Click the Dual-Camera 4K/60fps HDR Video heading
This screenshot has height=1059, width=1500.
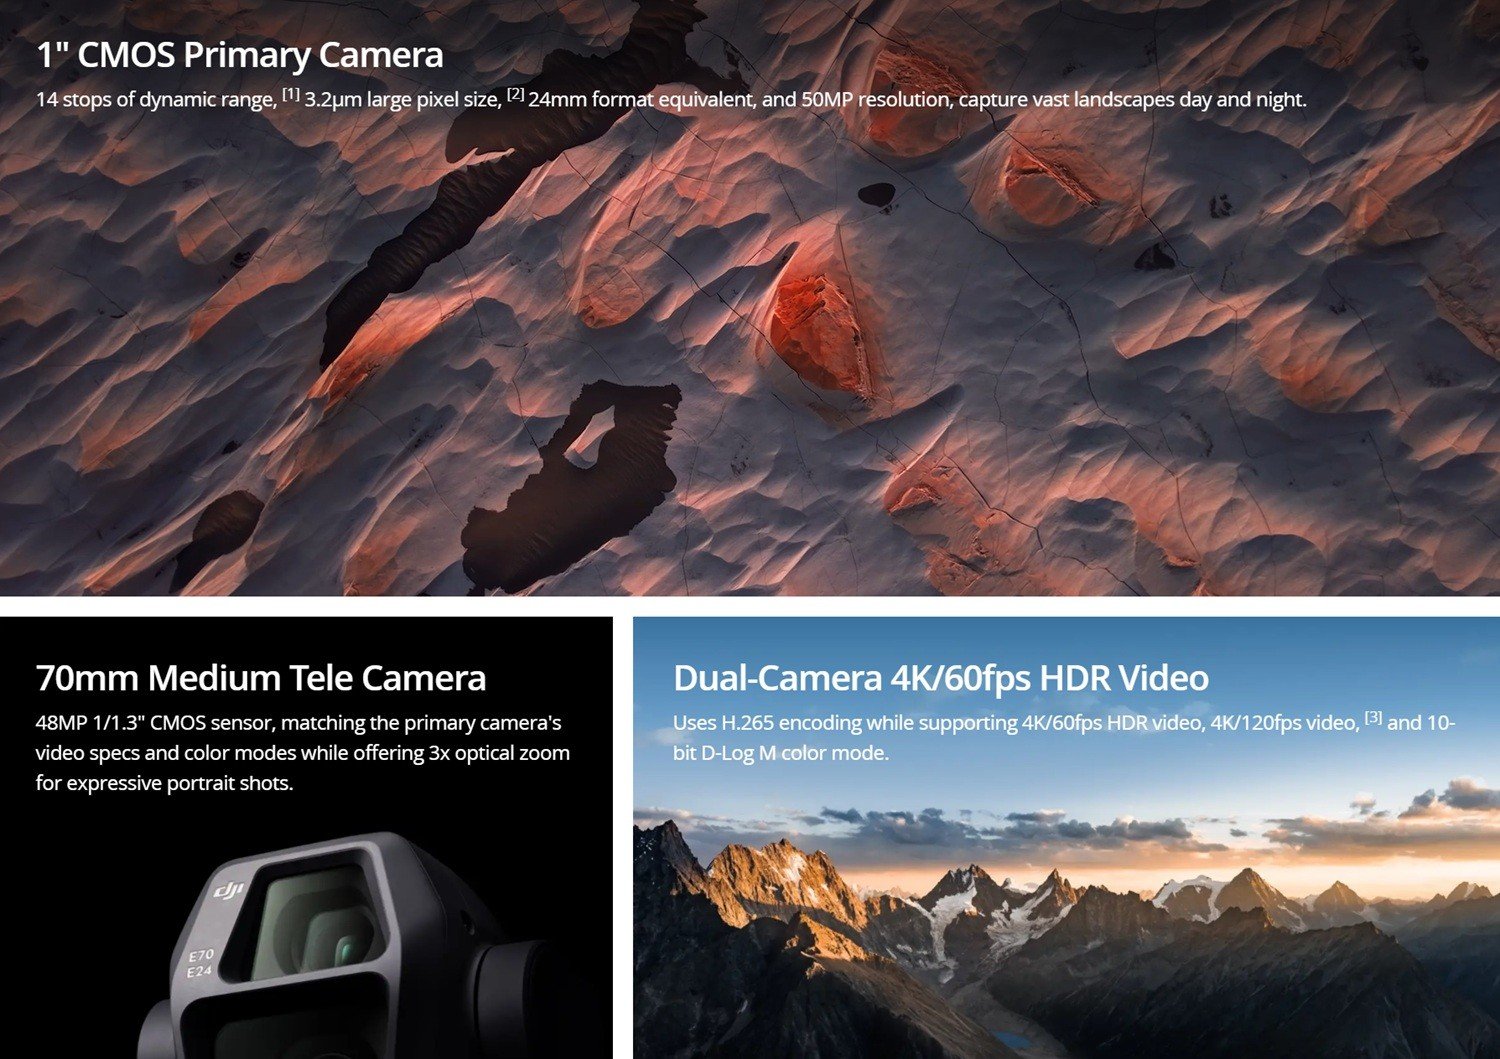[940, 678]
